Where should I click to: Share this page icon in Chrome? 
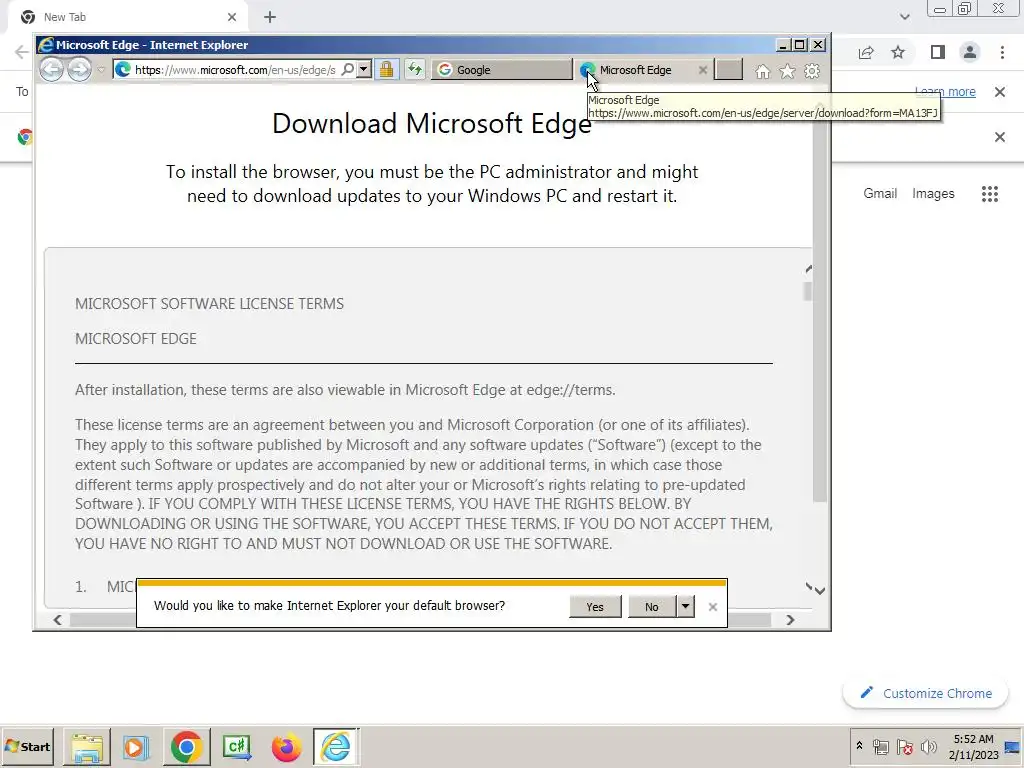click(x=866, y=52)
